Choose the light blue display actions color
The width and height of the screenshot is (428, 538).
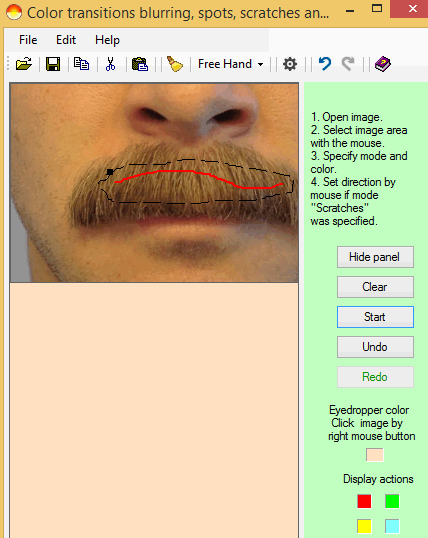pyautogui.click(x=392, y=526)
